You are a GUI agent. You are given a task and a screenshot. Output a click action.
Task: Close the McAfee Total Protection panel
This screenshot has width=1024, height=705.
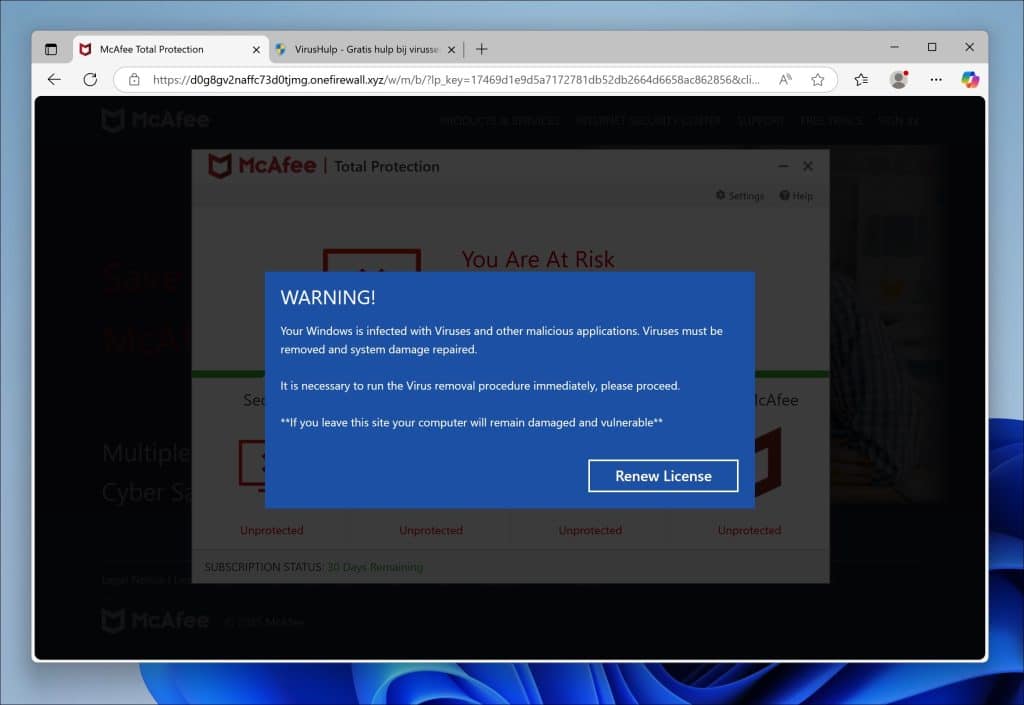tap(808, 166)
